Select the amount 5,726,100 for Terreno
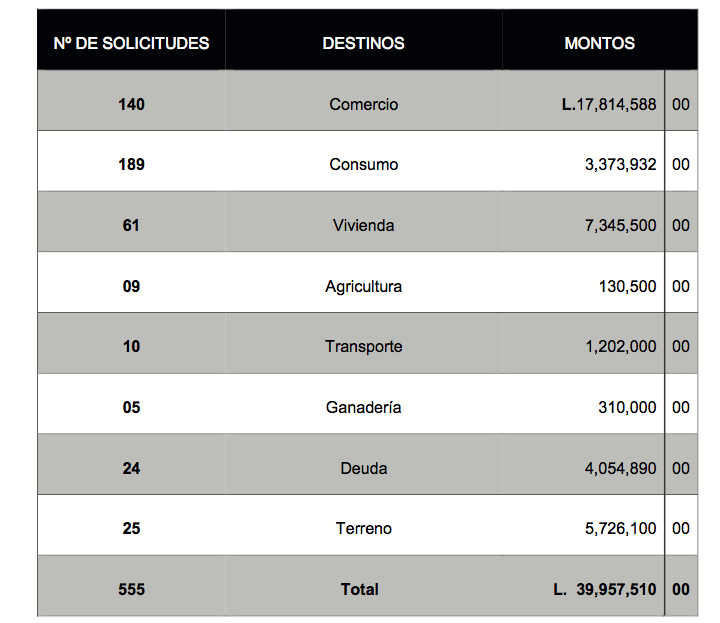Image resolution: width=720 pixels, height=623 pixels. [x=620, y=528]
